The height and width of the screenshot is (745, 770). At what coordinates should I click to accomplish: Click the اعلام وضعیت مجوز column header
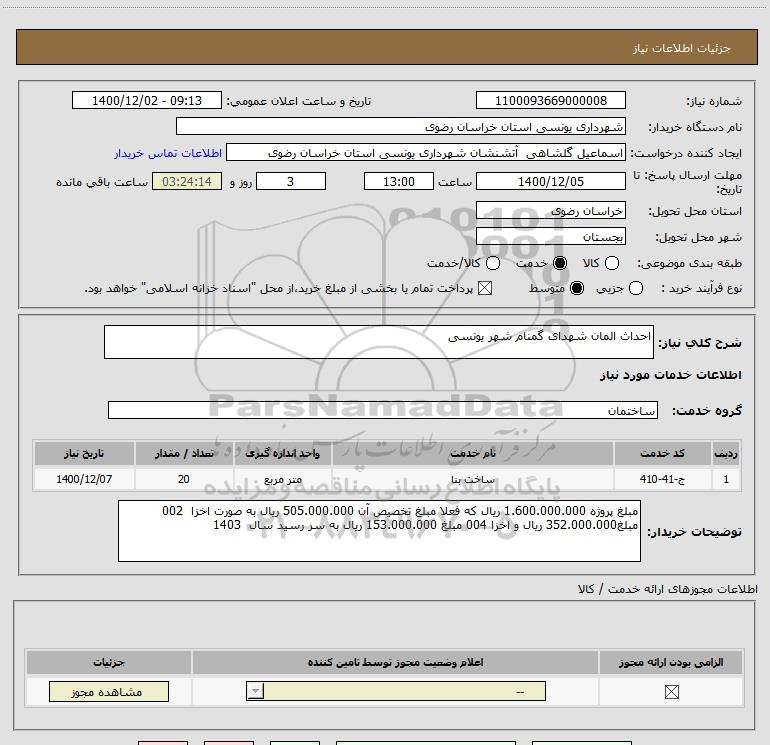(395, 662)
